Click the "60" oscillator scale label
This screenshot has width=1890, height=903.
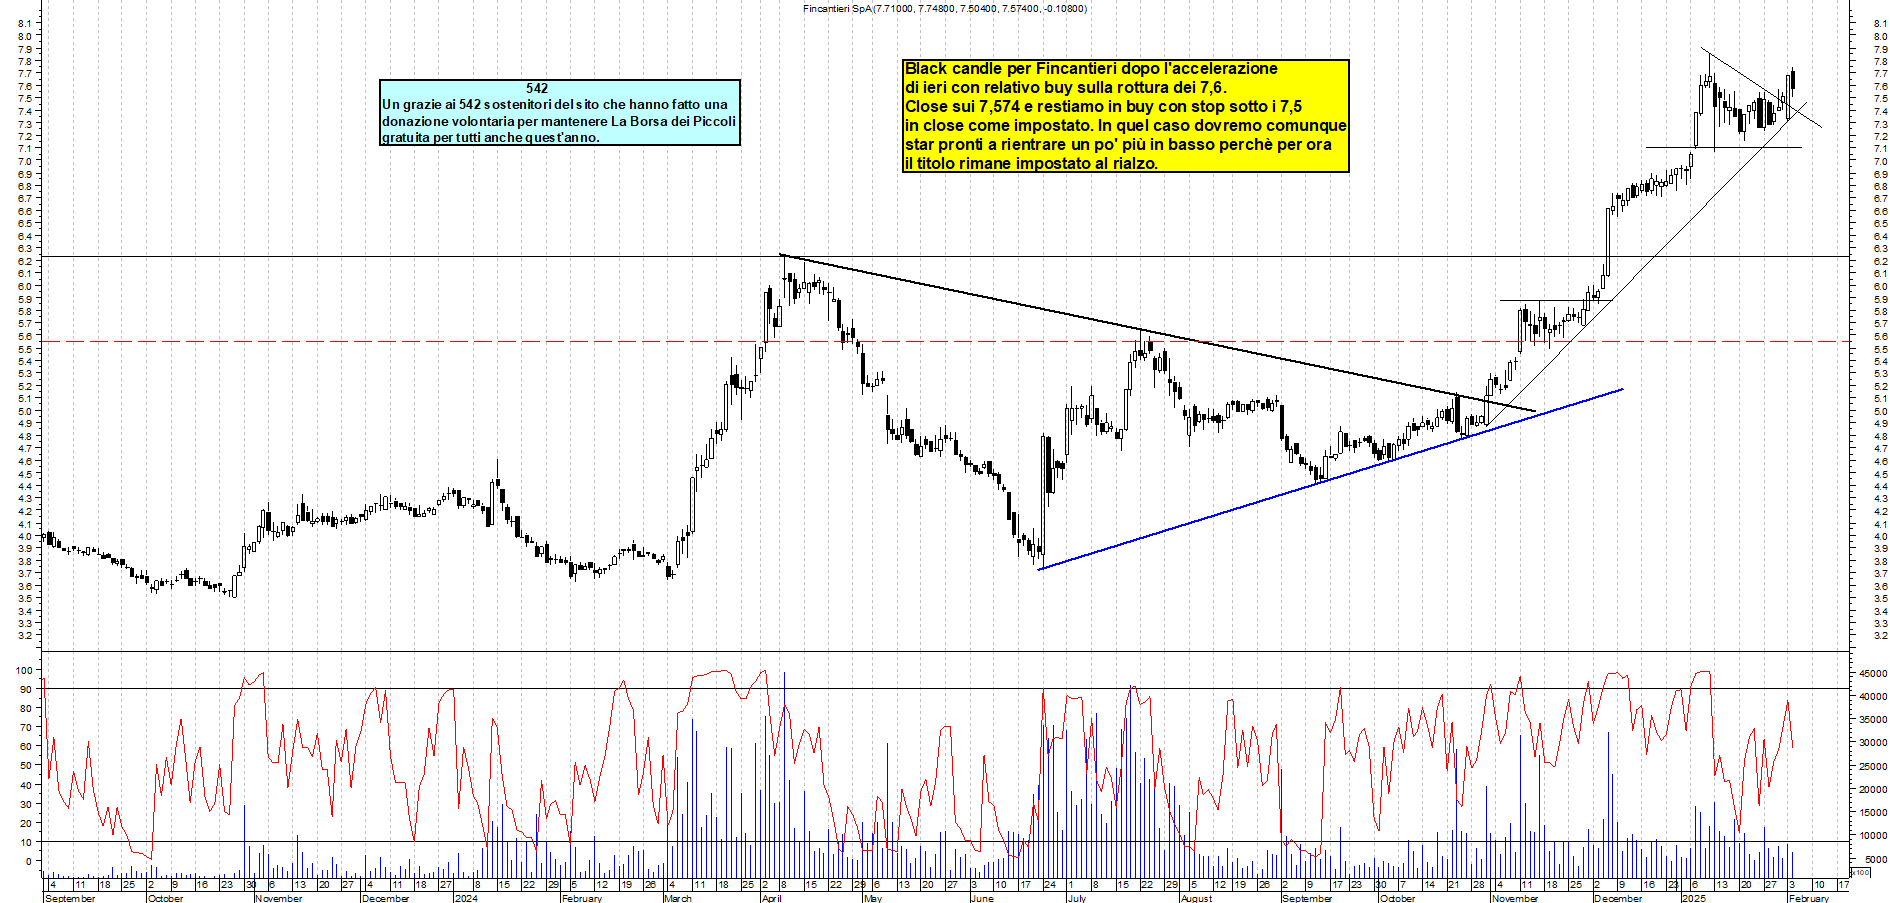(x=25, y=747)
